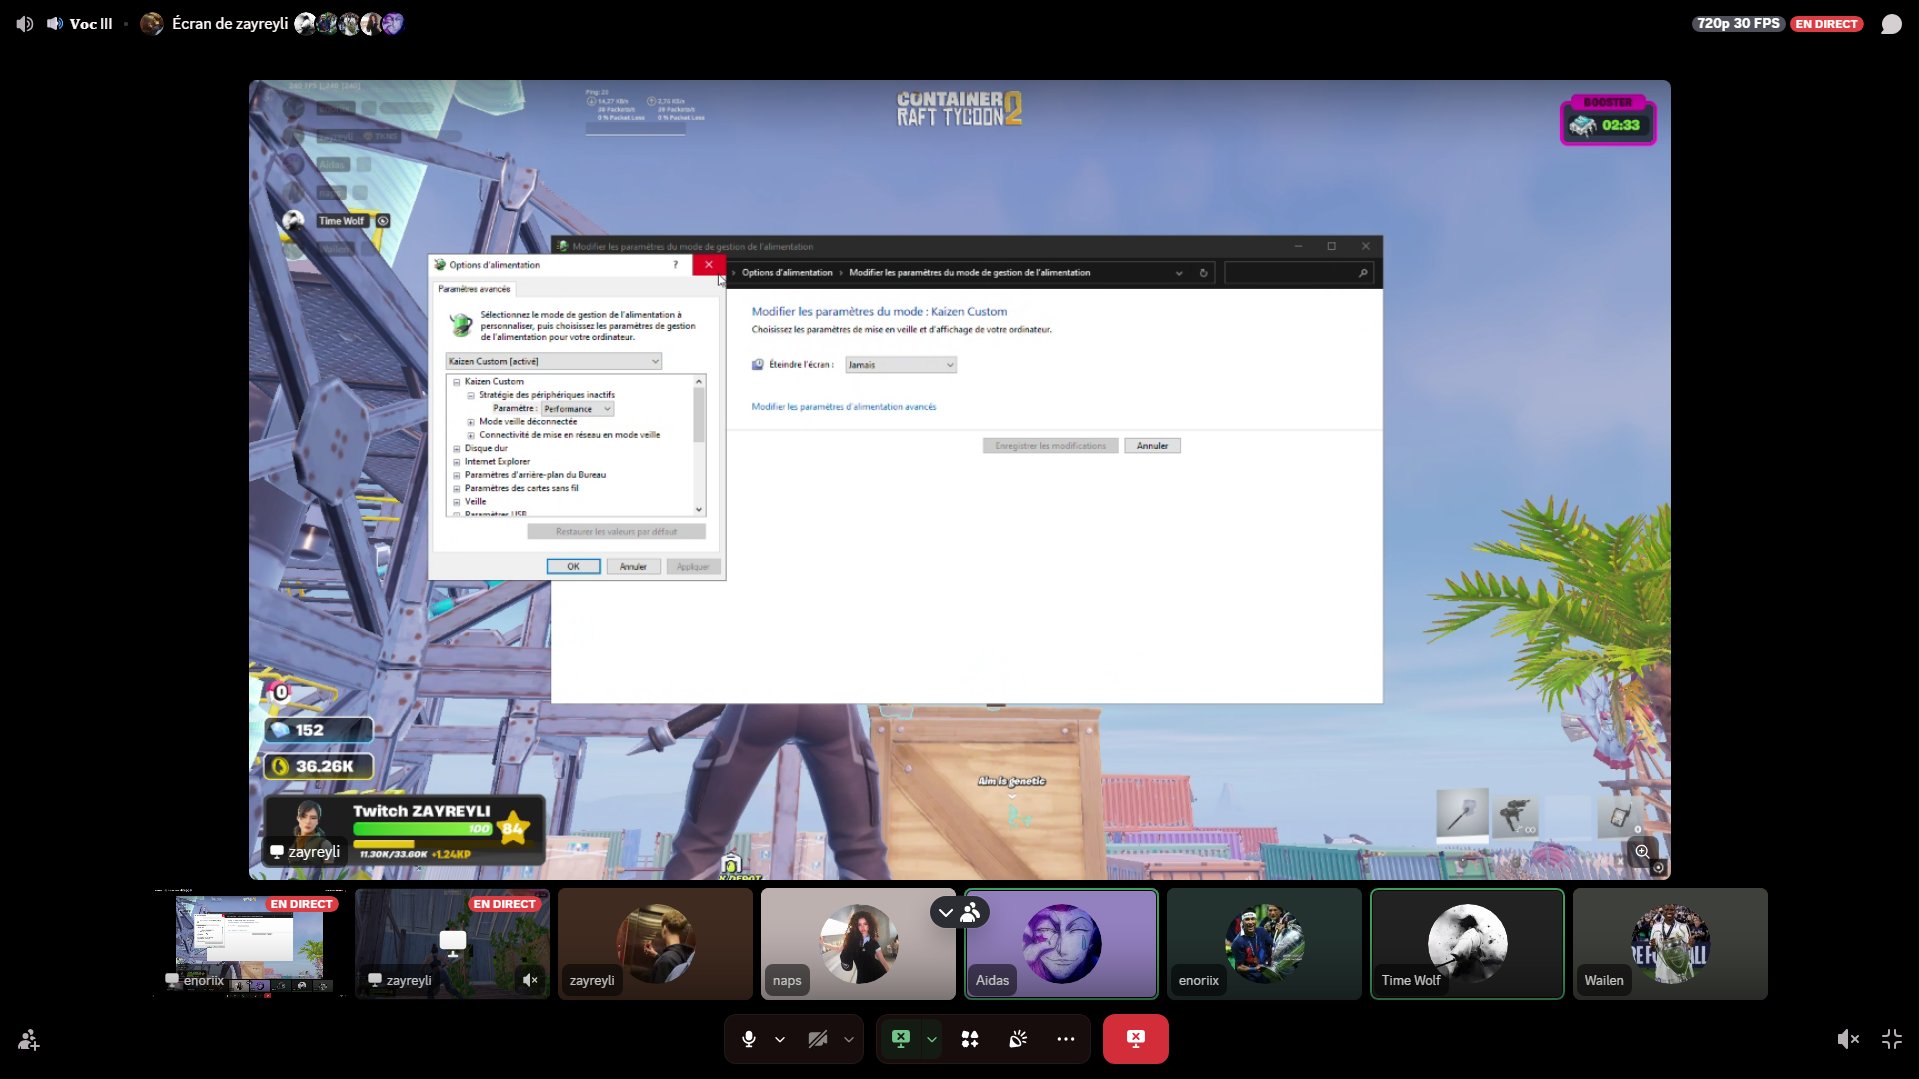Viewport: 1919px width, 1079px height.
Task: Click Enregistrer les modifications button
Action: (1050, 446)
